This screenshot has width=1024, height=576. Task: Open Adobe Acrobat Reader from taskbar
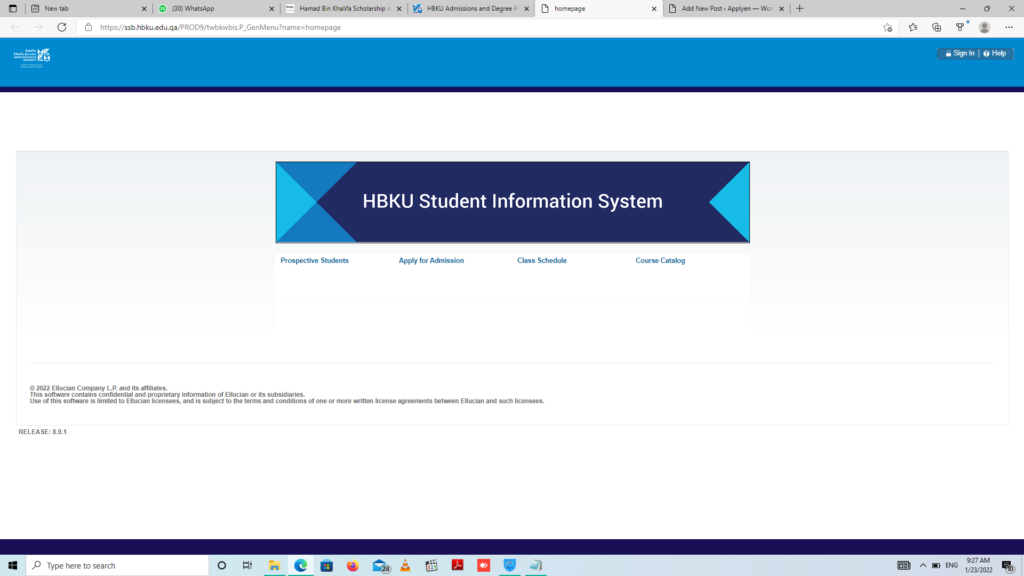tap(457, 566)
